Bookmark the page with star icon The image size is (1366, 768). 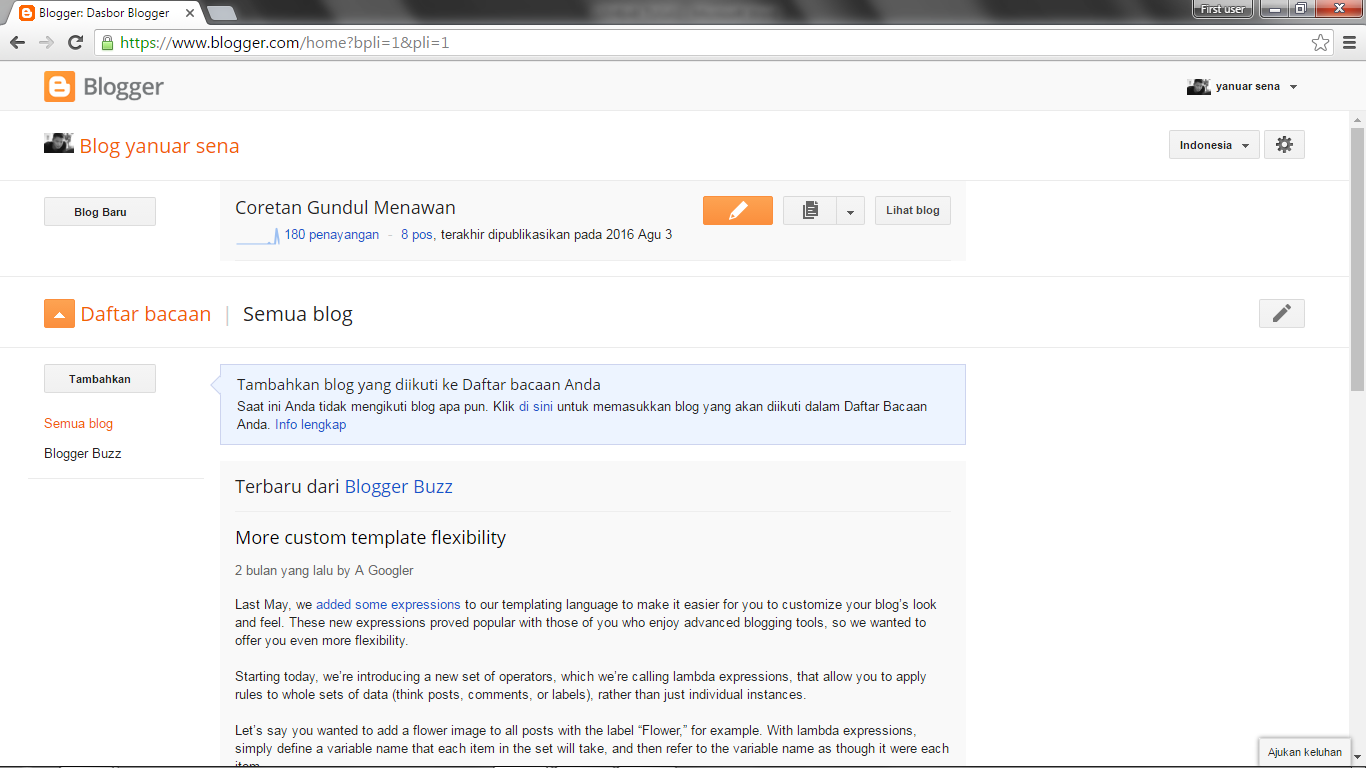tap(1321, 43)
